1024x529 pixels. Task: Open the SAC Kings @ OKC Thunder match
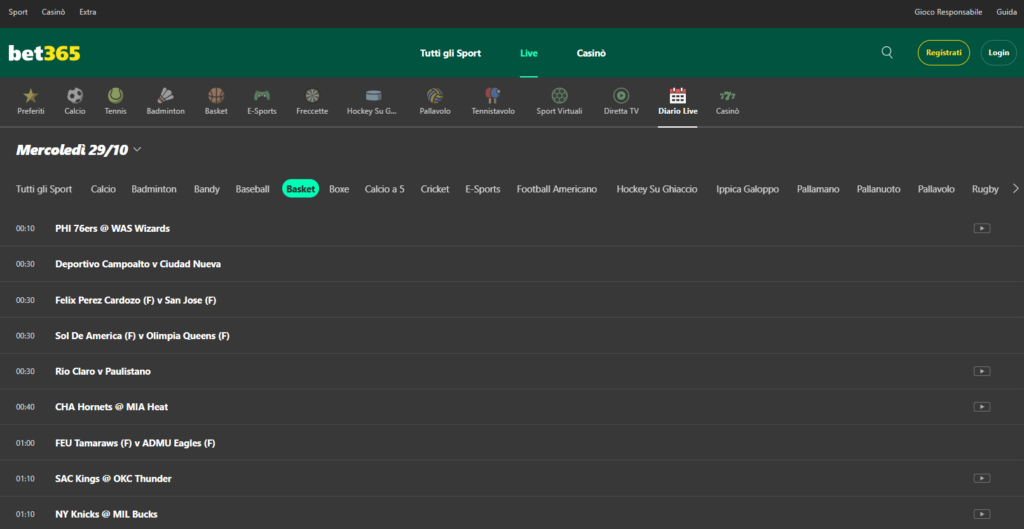click(x=113, y=478)
